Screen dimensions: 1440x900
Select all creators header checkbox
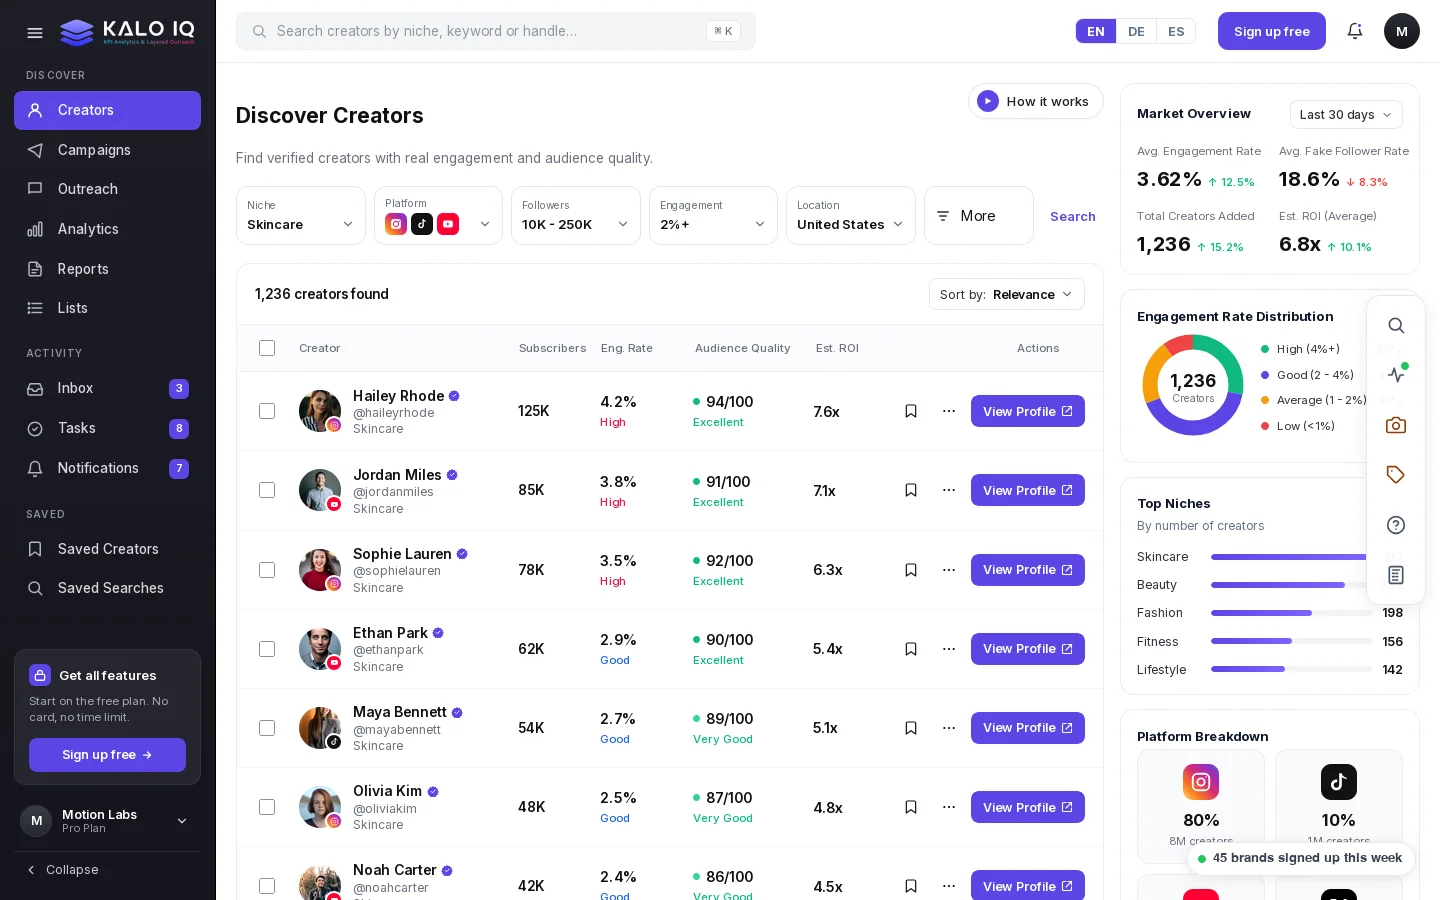click(267, 348)
